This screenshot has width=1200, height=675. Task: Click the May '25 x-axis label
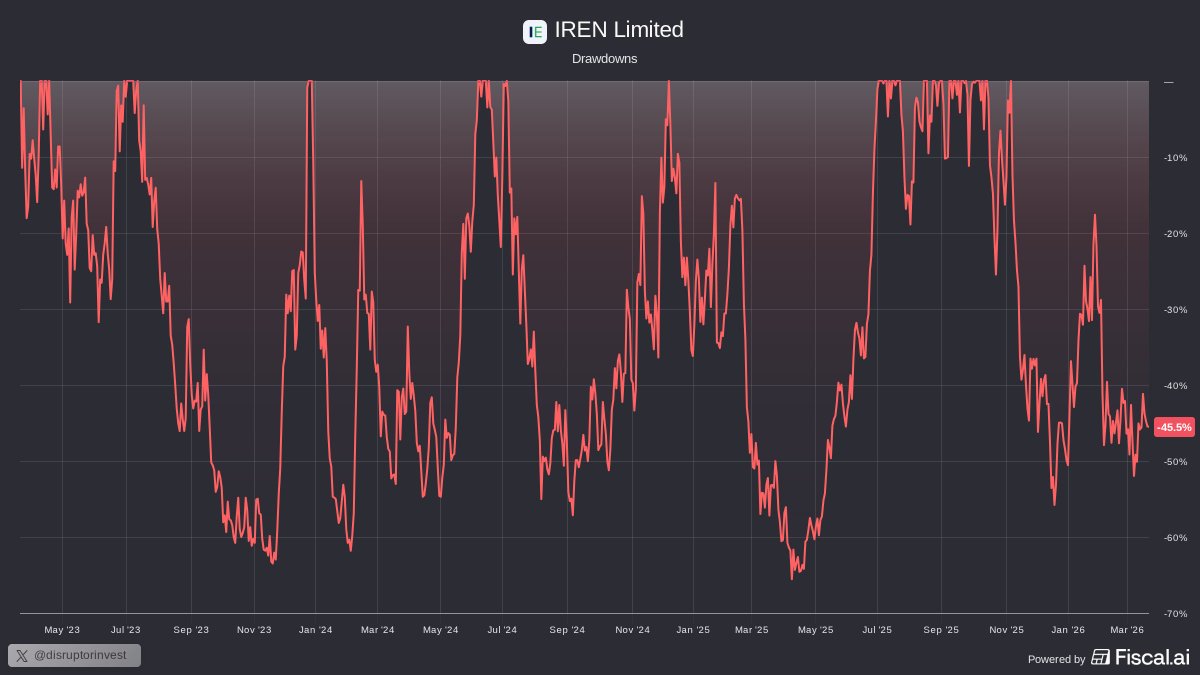[815, 630]
